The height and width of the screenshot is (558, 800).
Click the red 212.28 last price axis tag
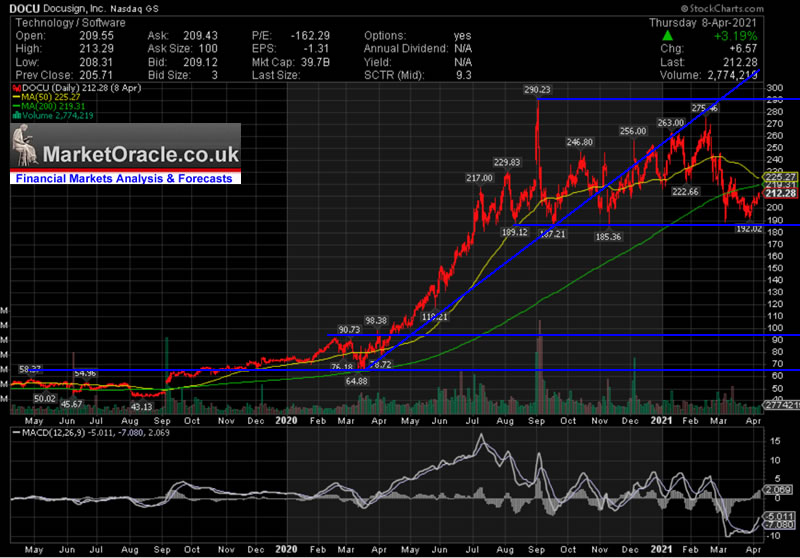[775, 193]
